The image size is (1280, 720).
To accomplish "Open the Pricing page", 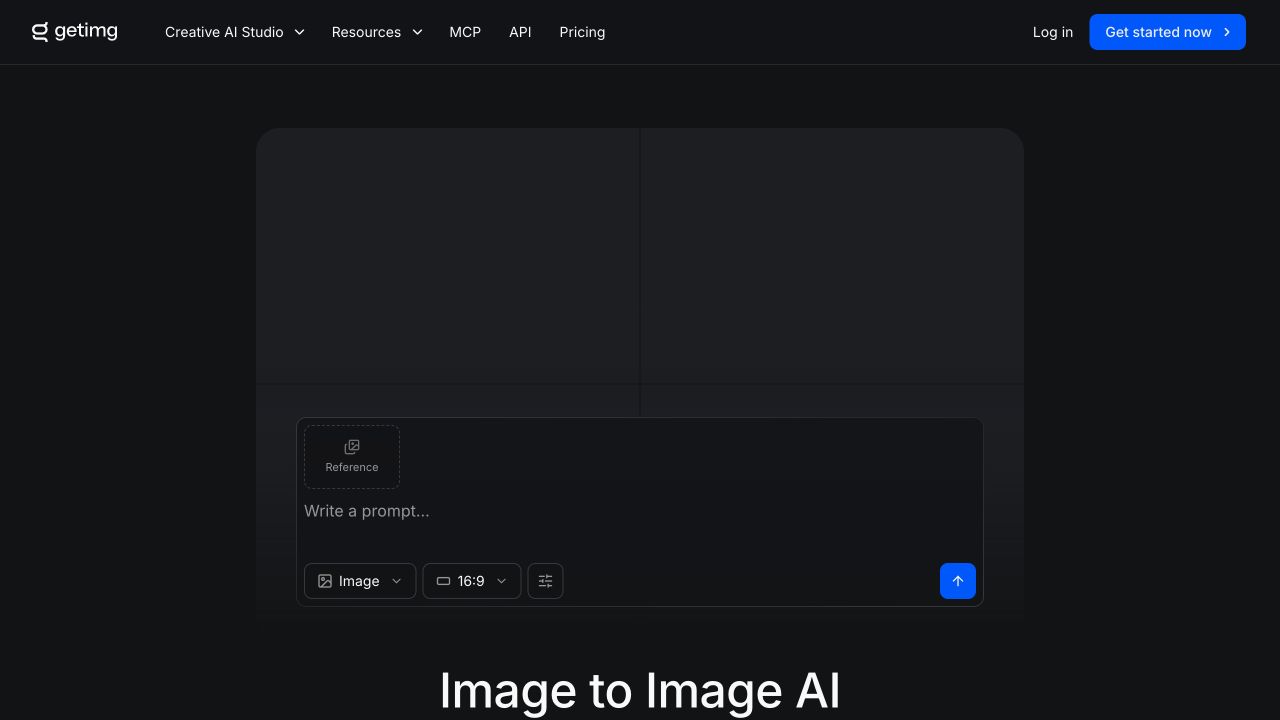I will click(582, 32).
